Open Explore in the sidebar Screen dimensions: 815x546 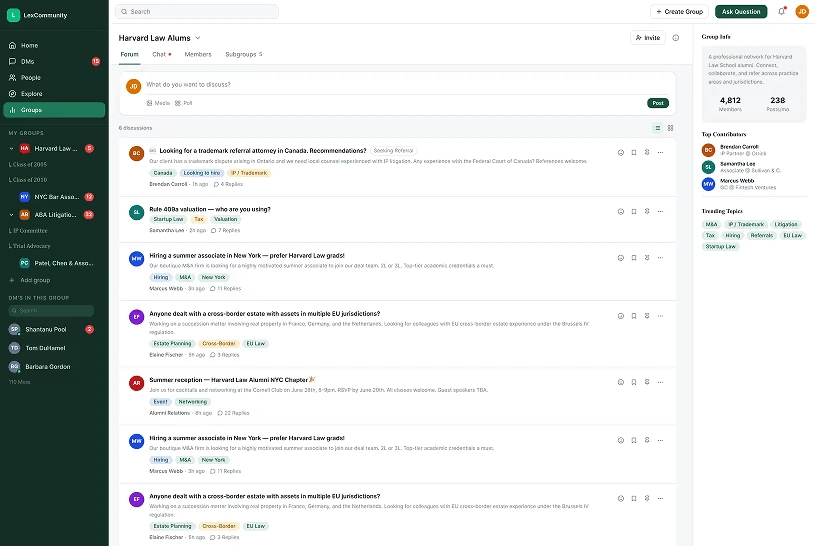(x=31, y=93)
